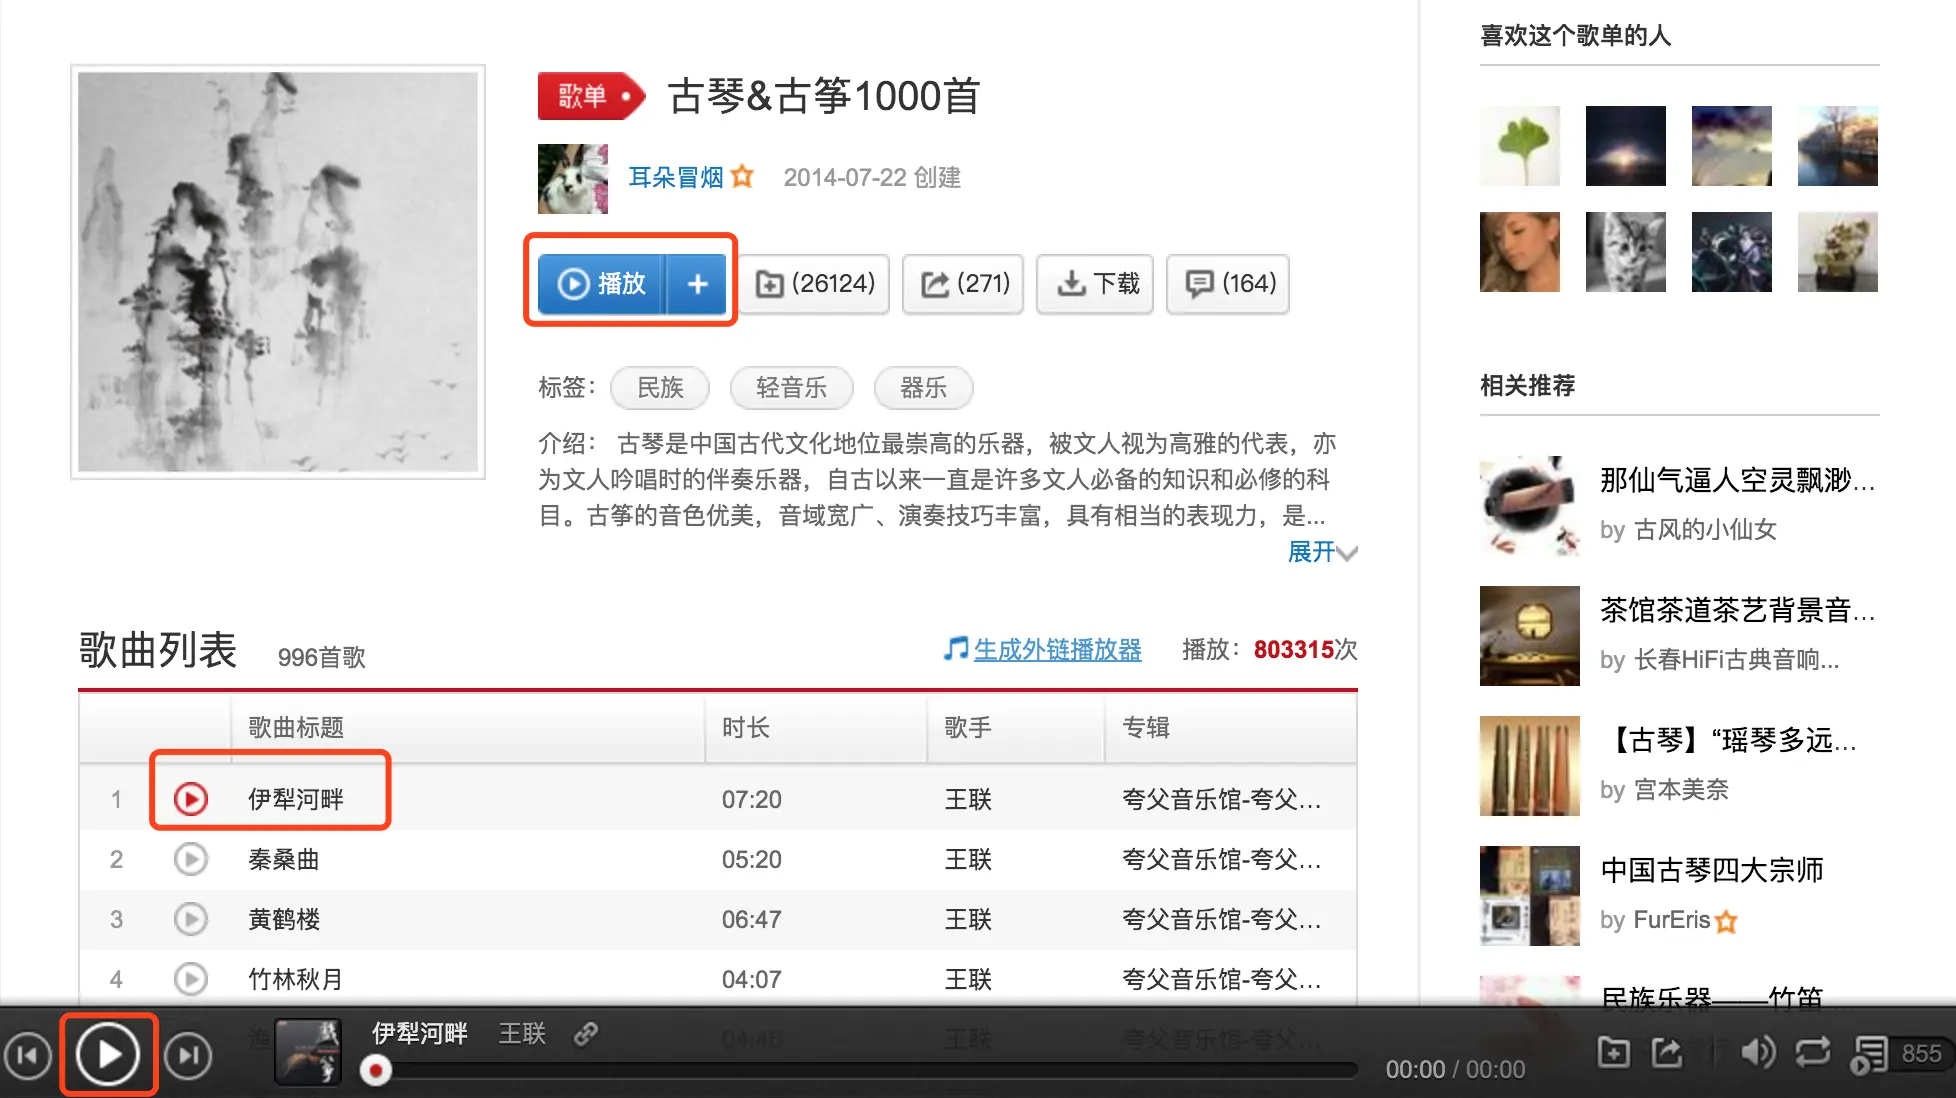Skip to next track in player bar

(188, 1055)
